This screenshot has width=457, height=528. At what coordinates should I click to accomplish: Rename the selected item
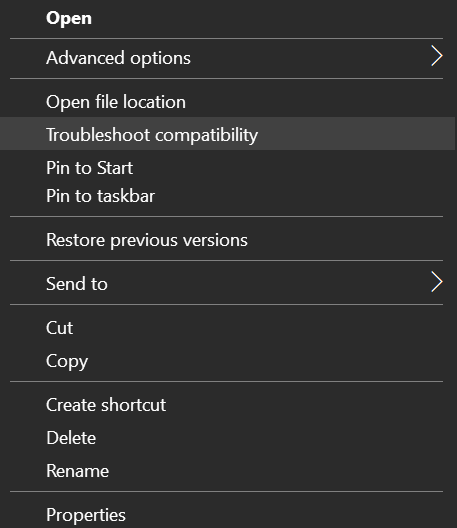pyautogui.click(x=228, y=470)
